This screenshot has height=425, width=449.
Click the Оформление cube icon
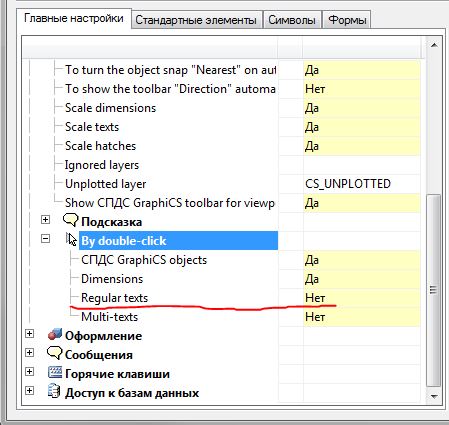point(55,334)
